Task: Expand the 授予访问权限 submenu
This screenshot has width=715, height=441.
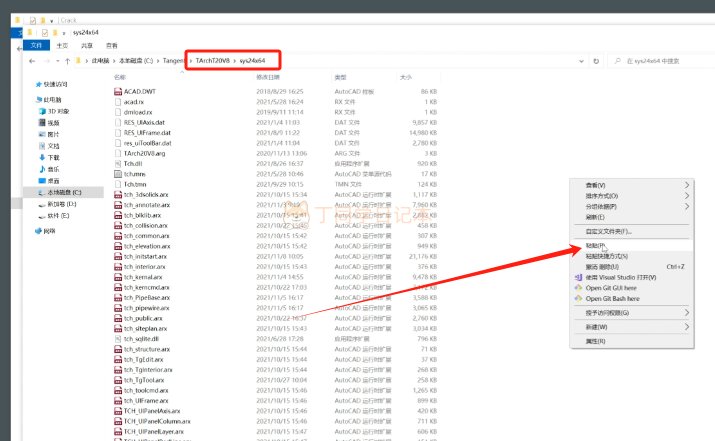Action: pos(687,312)
